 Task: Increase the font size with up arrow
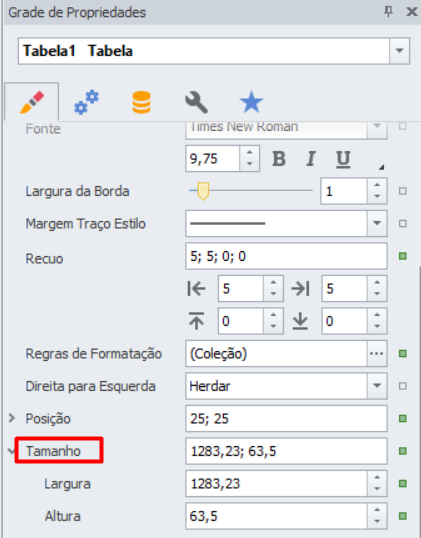pos(249,152)
